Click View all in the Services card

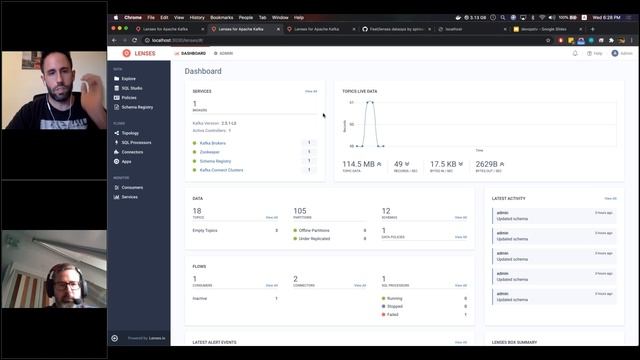(x=311, y=91)
